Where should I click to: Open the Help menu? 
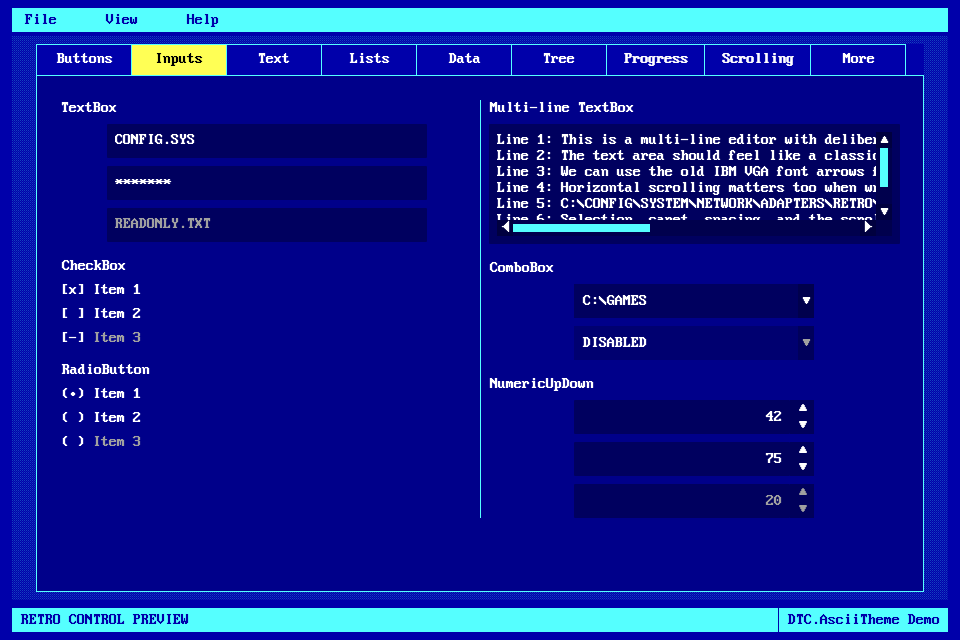pyautogui.click(x=202, y=20)
